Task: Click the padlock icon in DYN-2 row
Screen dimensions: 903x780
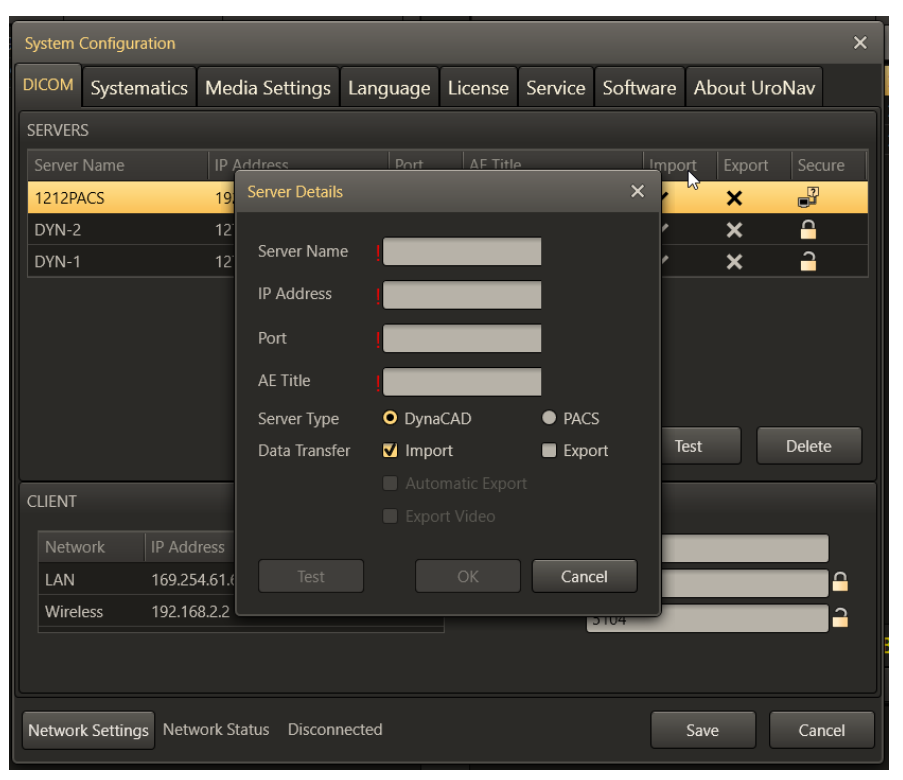Action: [x=808, y=230]
